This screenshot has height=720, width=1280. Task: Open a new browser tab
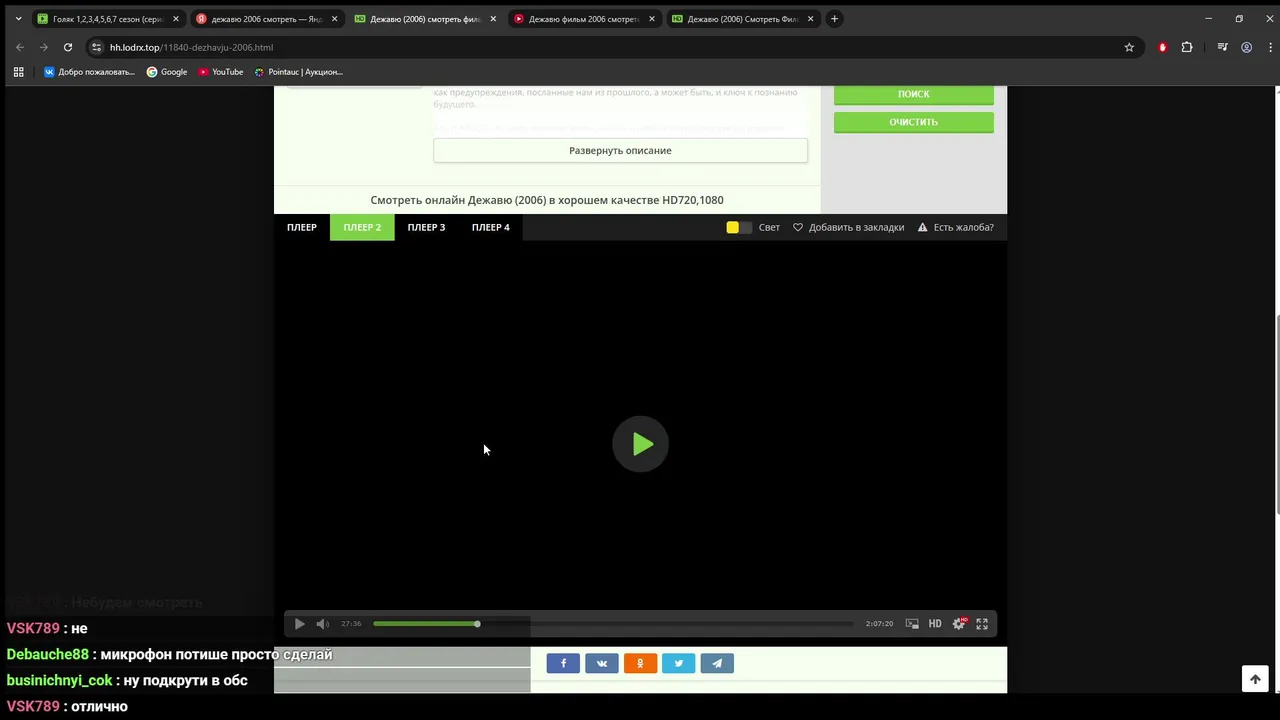tap(834, 19)
